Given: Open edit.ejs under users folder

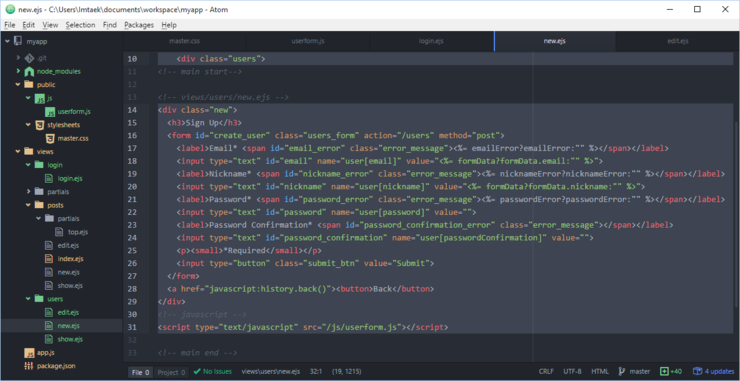Looking at the screenshot, I should click(68, 313).
